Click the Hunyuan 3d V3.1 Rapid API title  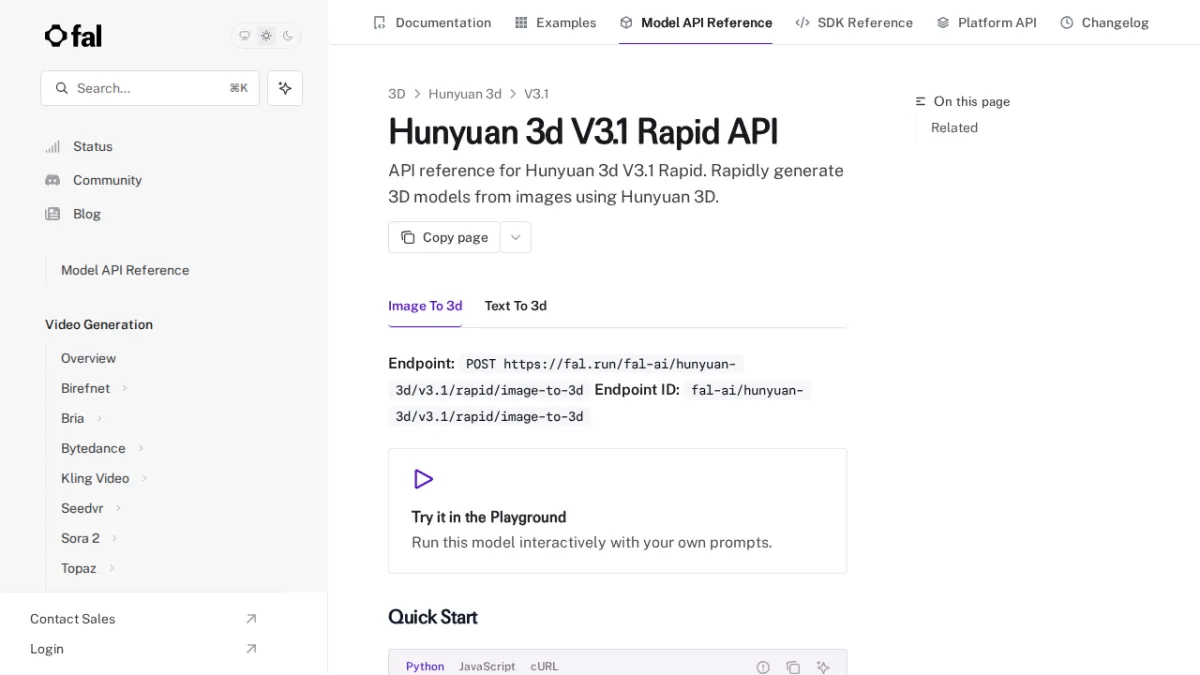click(583, 132)
